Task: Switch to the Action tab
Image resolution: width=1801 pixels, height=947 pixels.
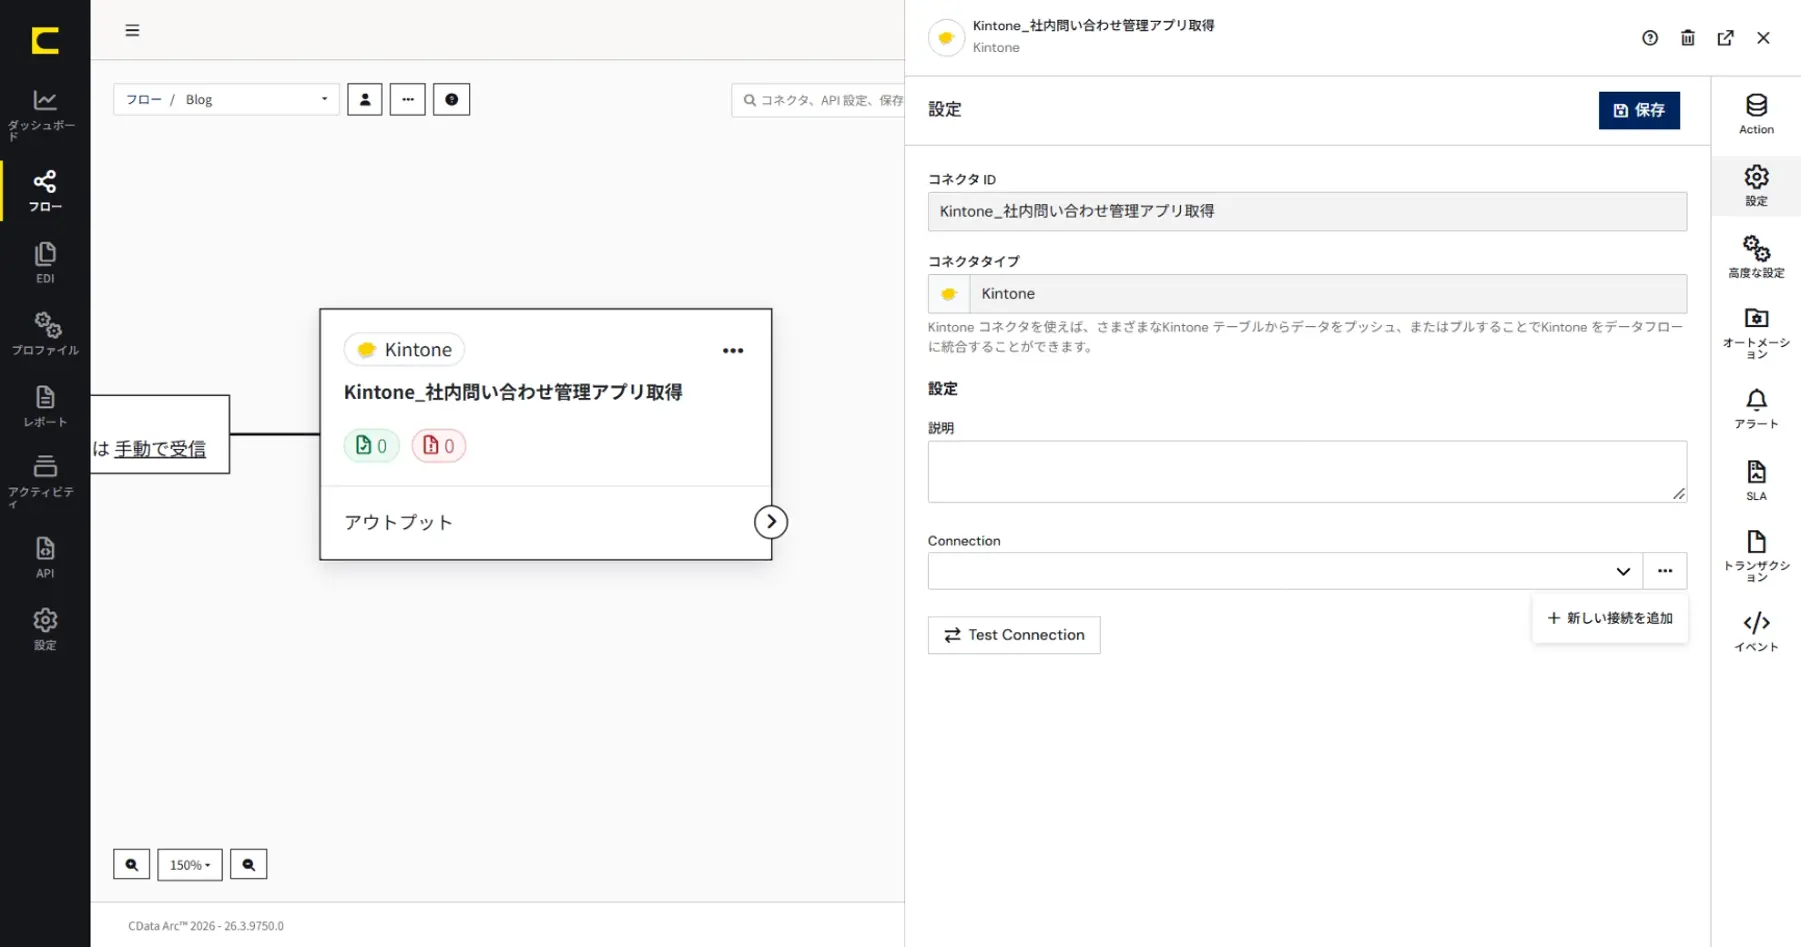Action: coord(1756,114)
